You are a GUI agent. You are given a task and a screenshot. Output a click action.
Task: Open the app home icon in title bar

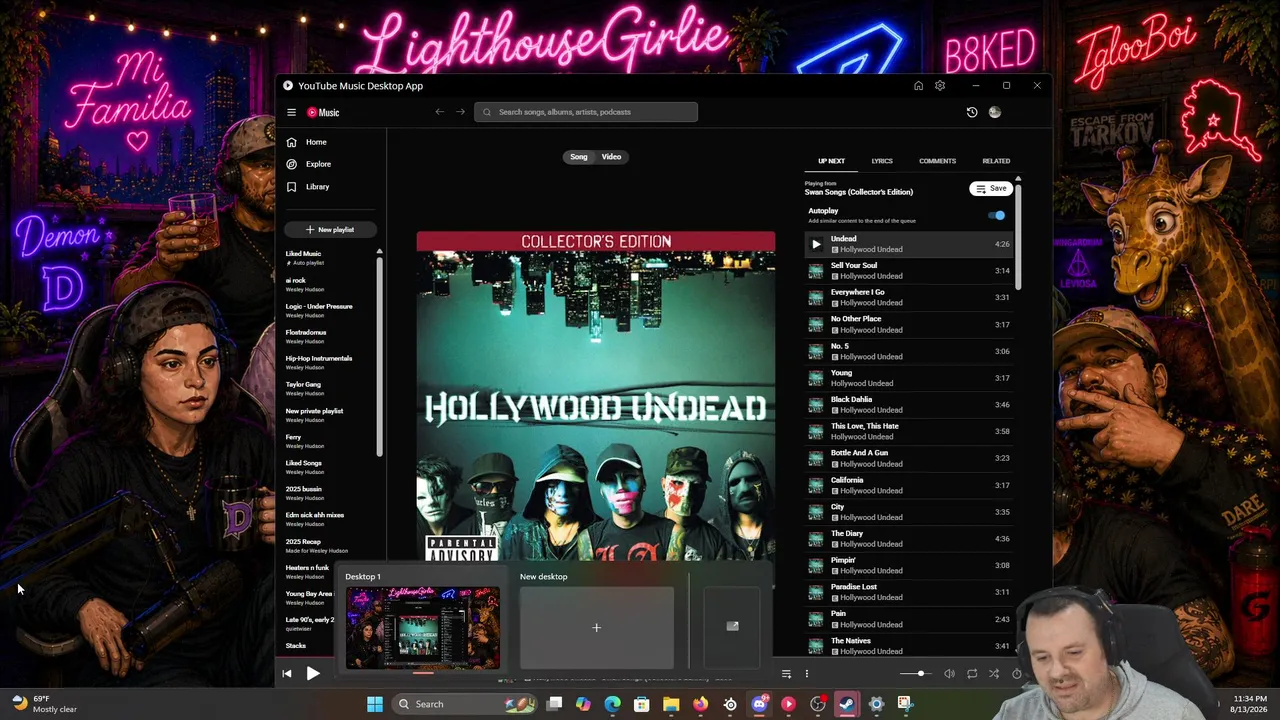pyautogui.click(x=918, y=86)
